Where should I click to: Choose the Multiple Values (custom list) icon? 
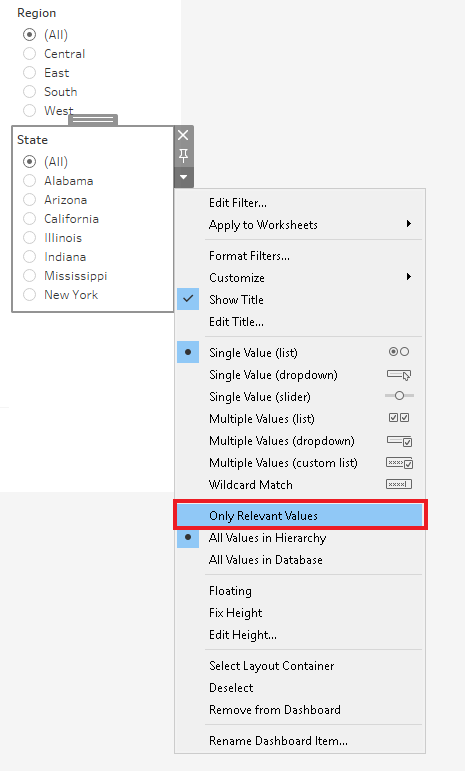(x=399, y=463)
